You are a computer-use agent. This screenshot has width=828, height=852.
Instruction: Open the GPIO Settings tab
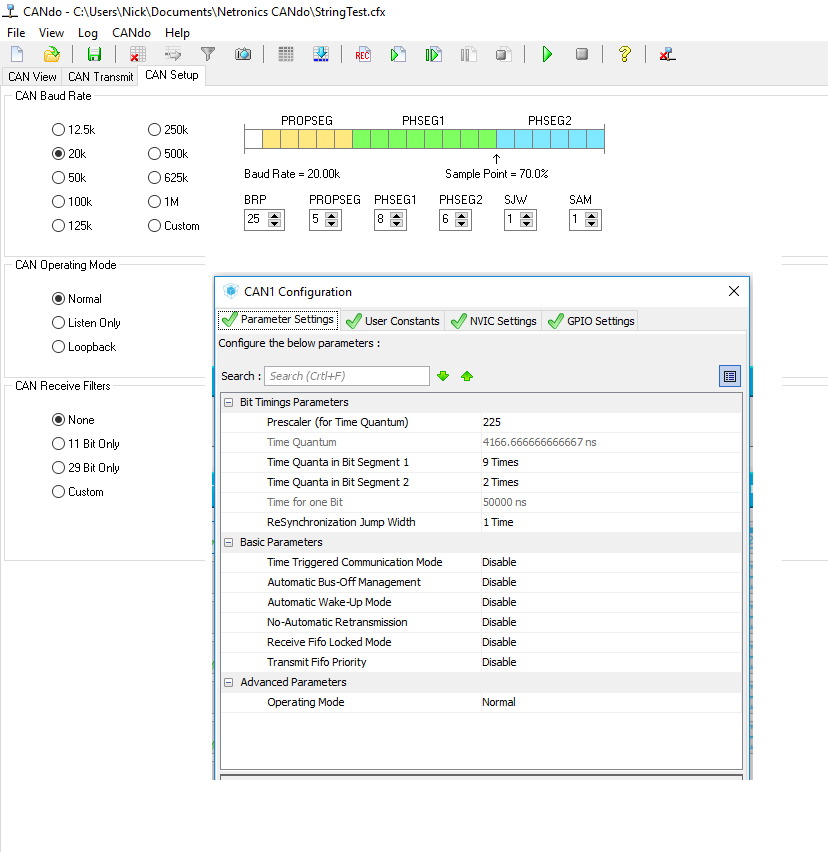tap(591, 321)
